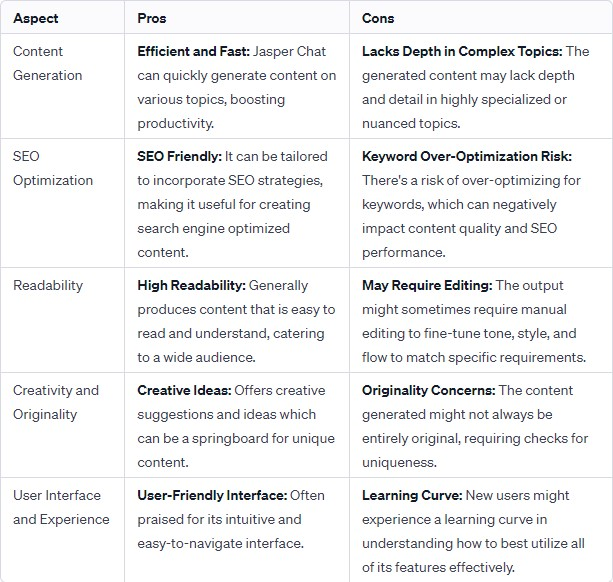
Task: Click the text 'nuanced topics.'
Action: point(411,124)
